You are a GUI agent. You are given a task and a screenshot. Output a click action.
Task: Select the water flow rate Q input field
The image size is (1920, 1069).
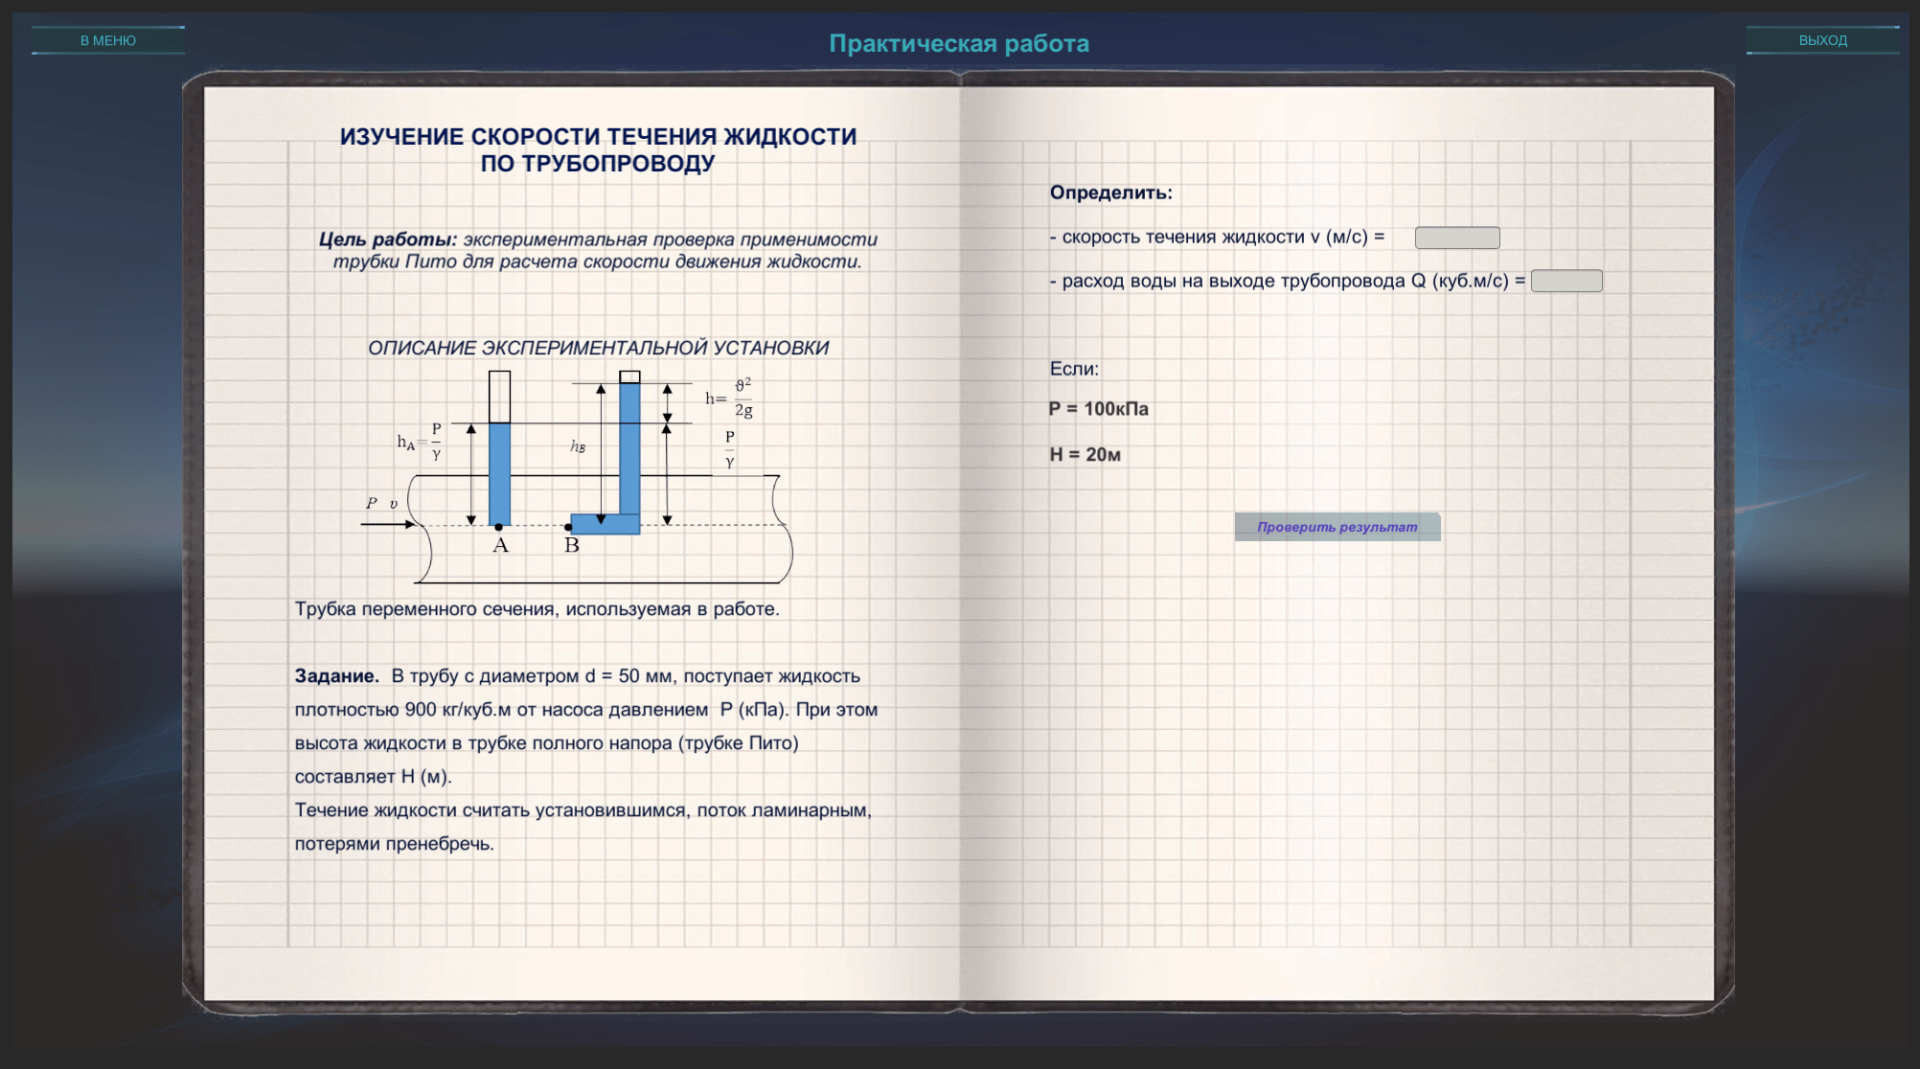pos(1566,281)
